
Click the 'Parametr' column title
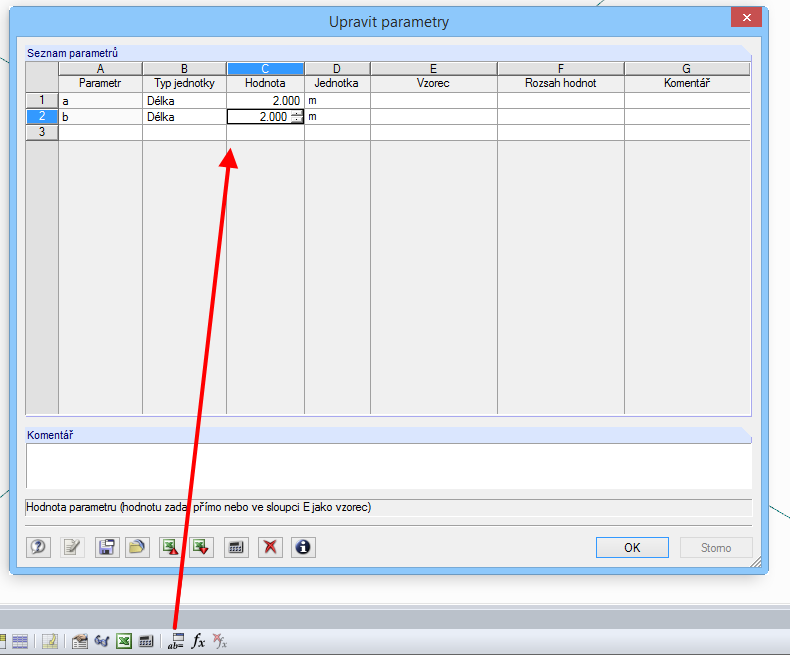(100, 83)
